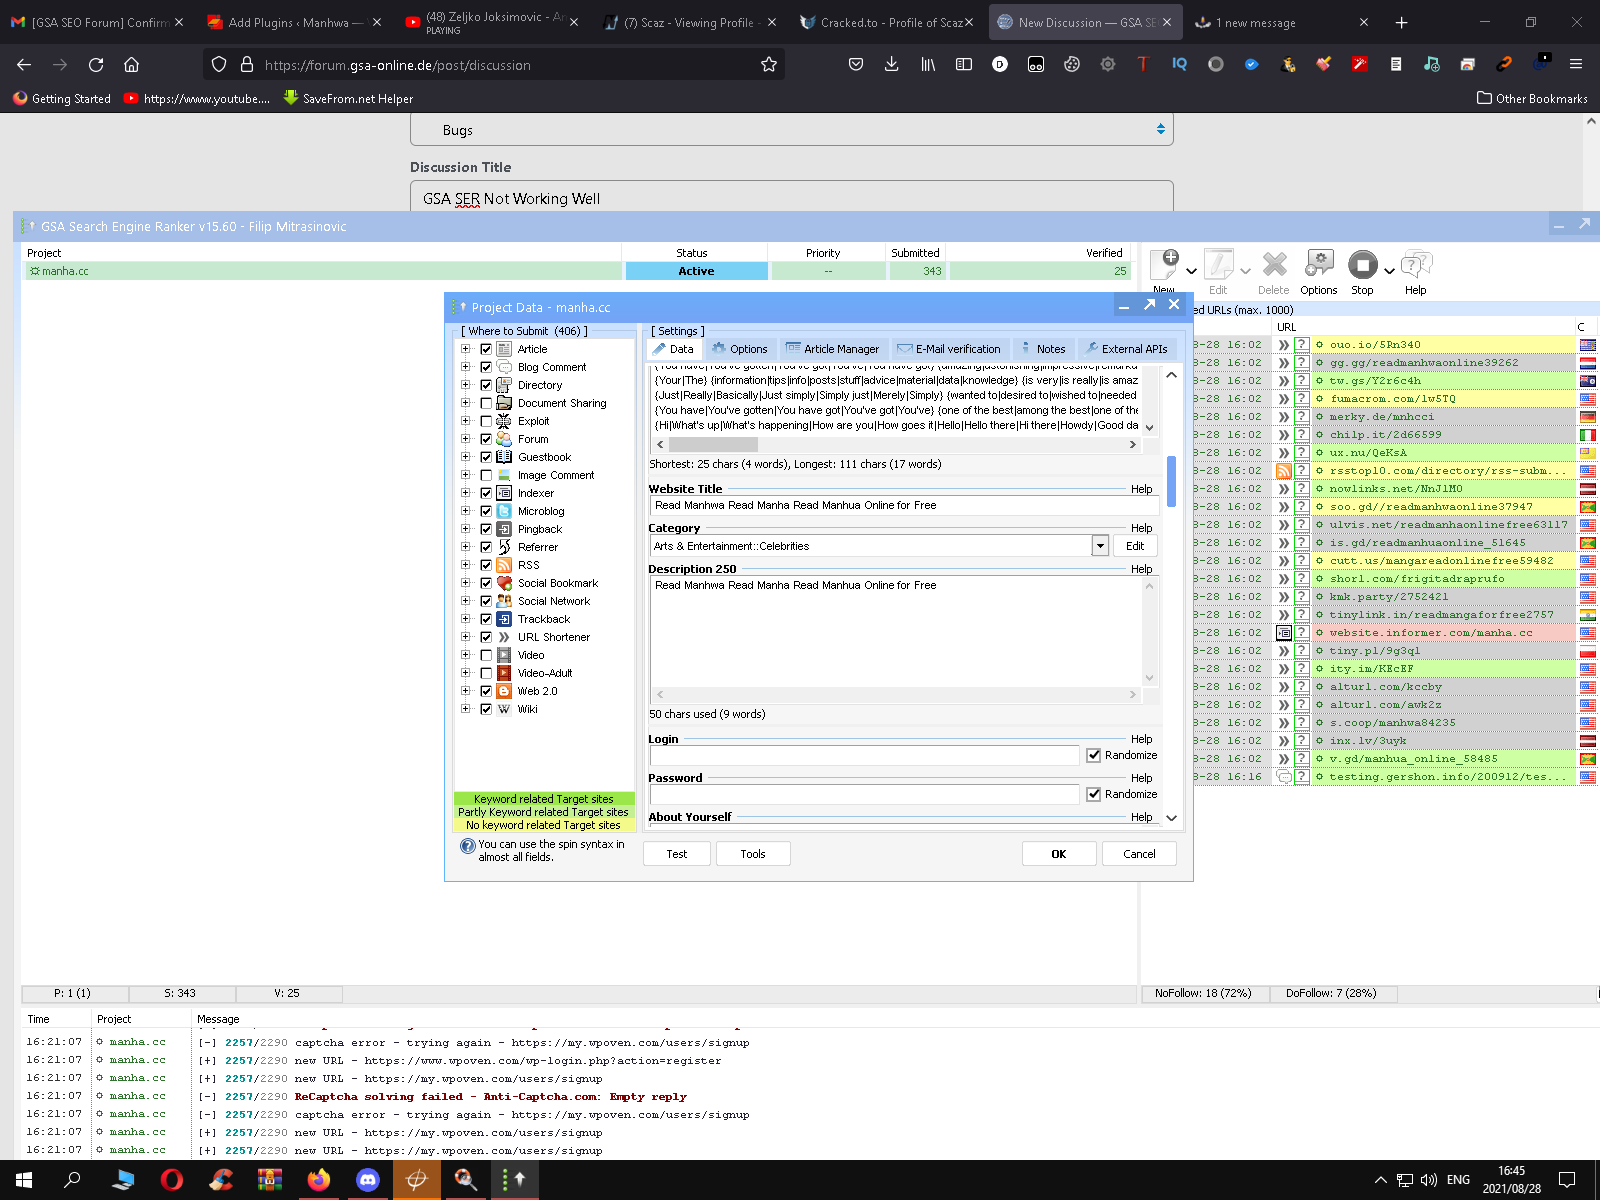Click the OK button
The image size is (1600, 1200).
1059,854
